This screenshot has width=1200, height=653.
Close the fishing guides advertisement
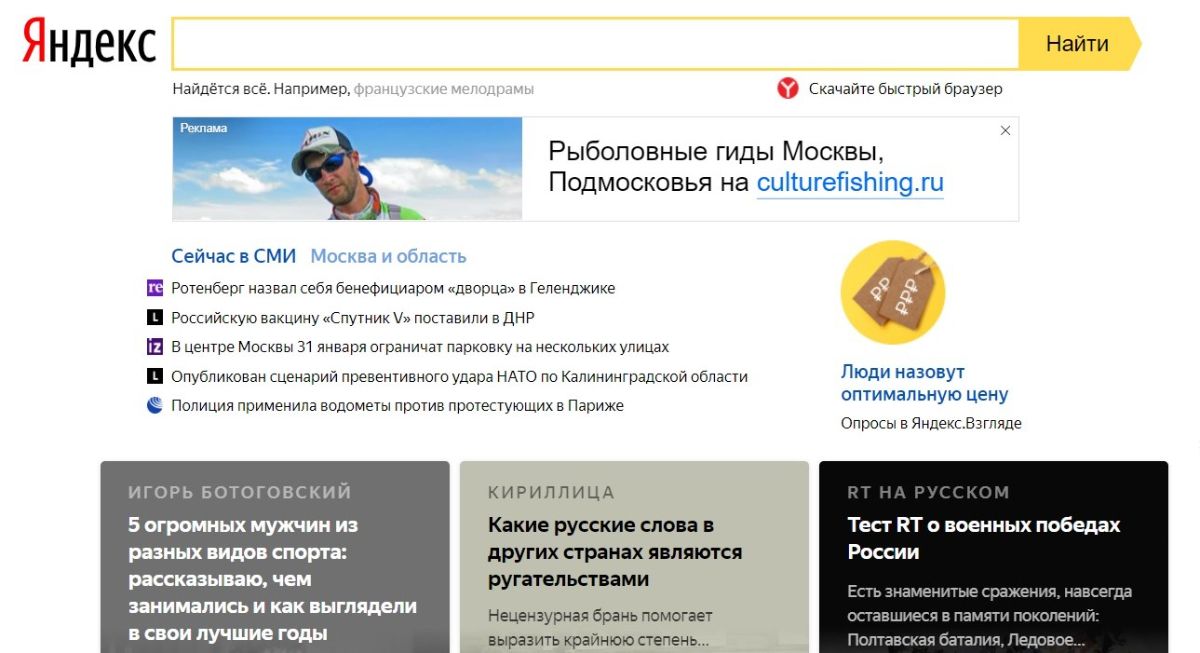click(1006, 130)
